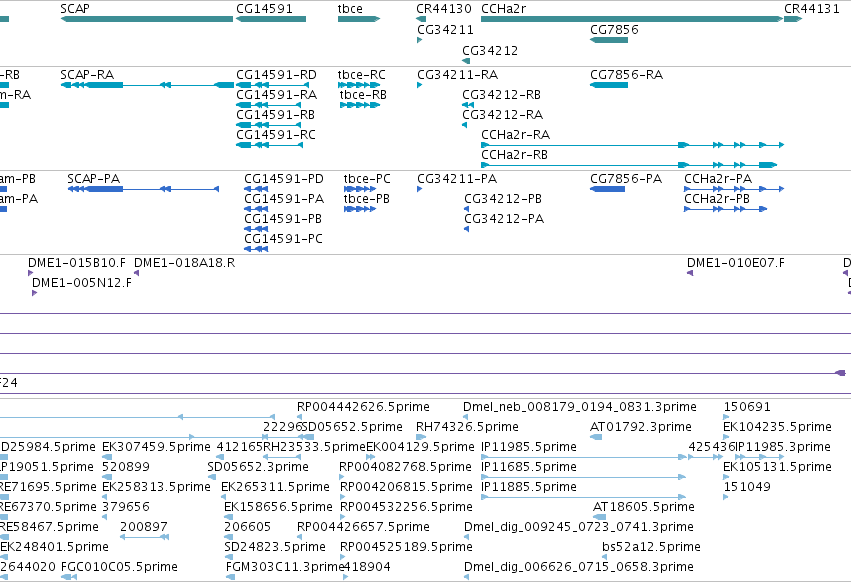Click the CG7856 gene label
Image resolution: width=851 pixels, height=582 pixels.
click(614, 30)
